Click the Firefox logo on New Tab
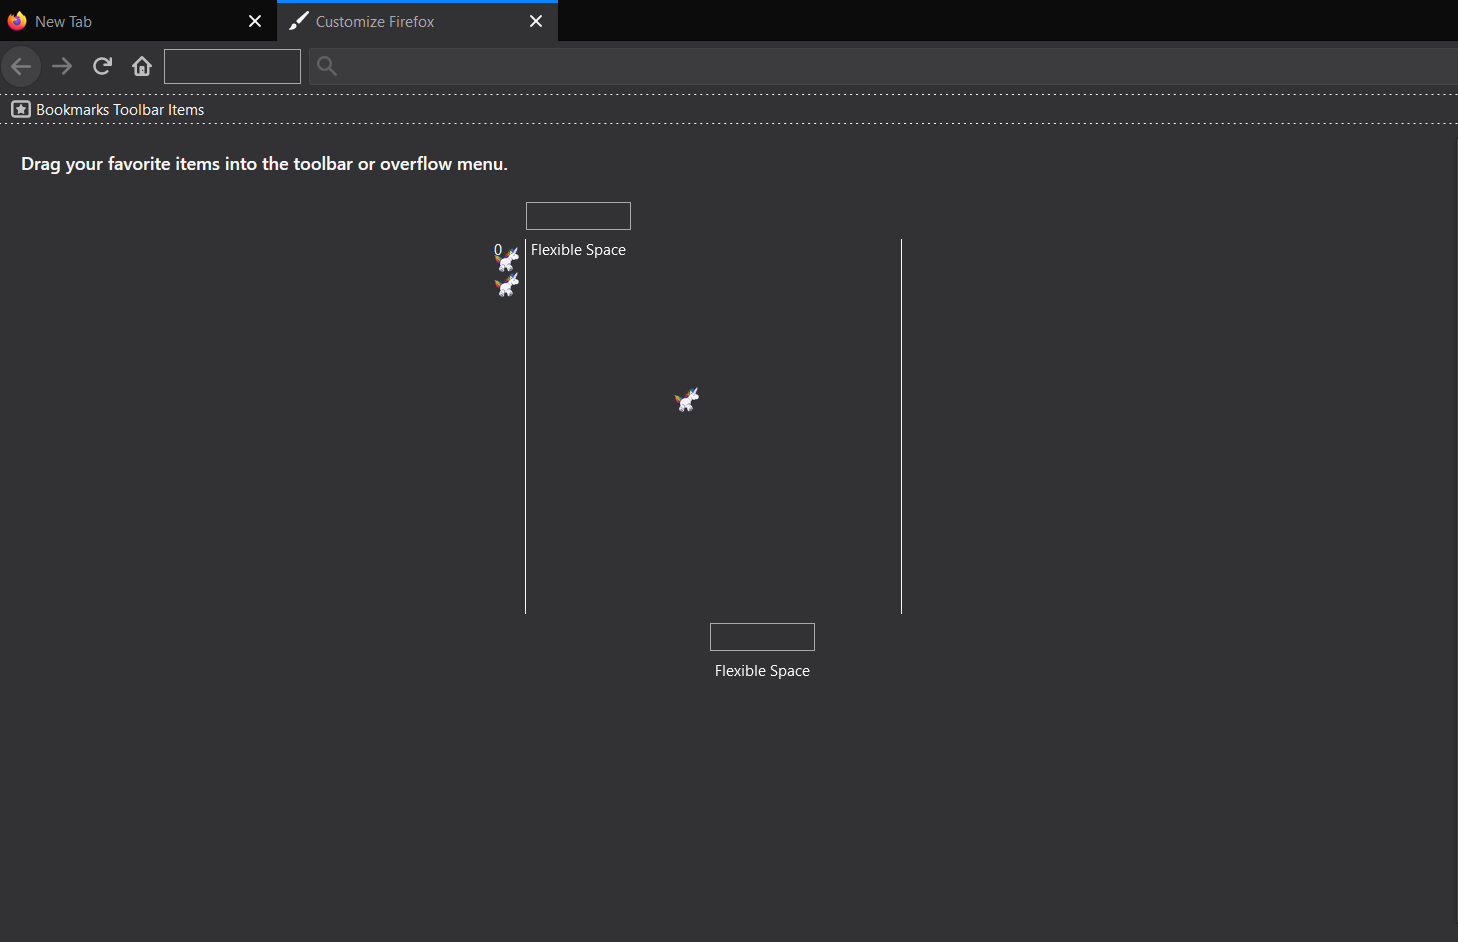Viewport: 1458px width, 942px height. pos(17,21)
